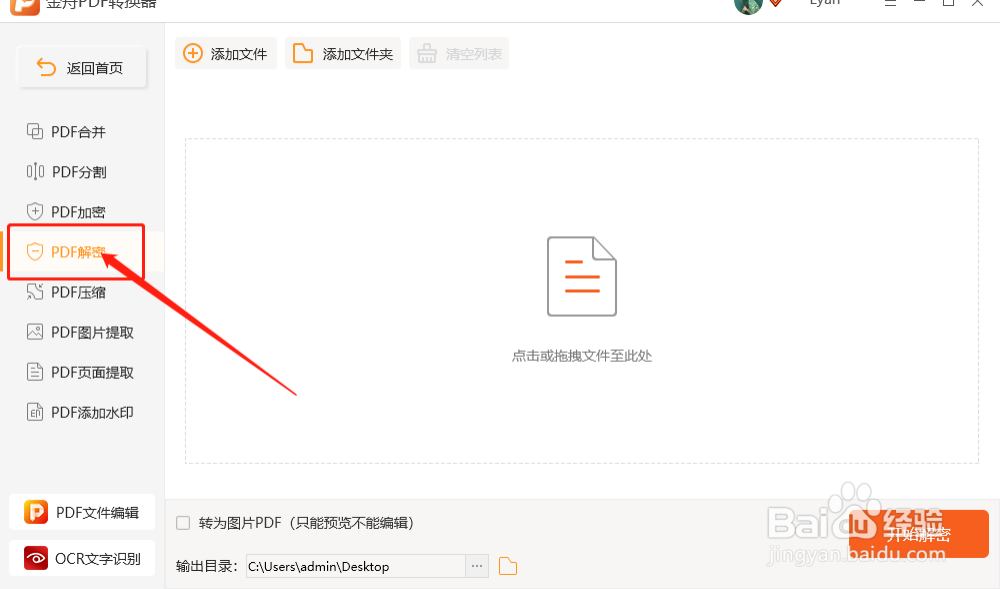Open the hamburger menu in the title bar
1000x589 pixels.
(x=890, y=3)
